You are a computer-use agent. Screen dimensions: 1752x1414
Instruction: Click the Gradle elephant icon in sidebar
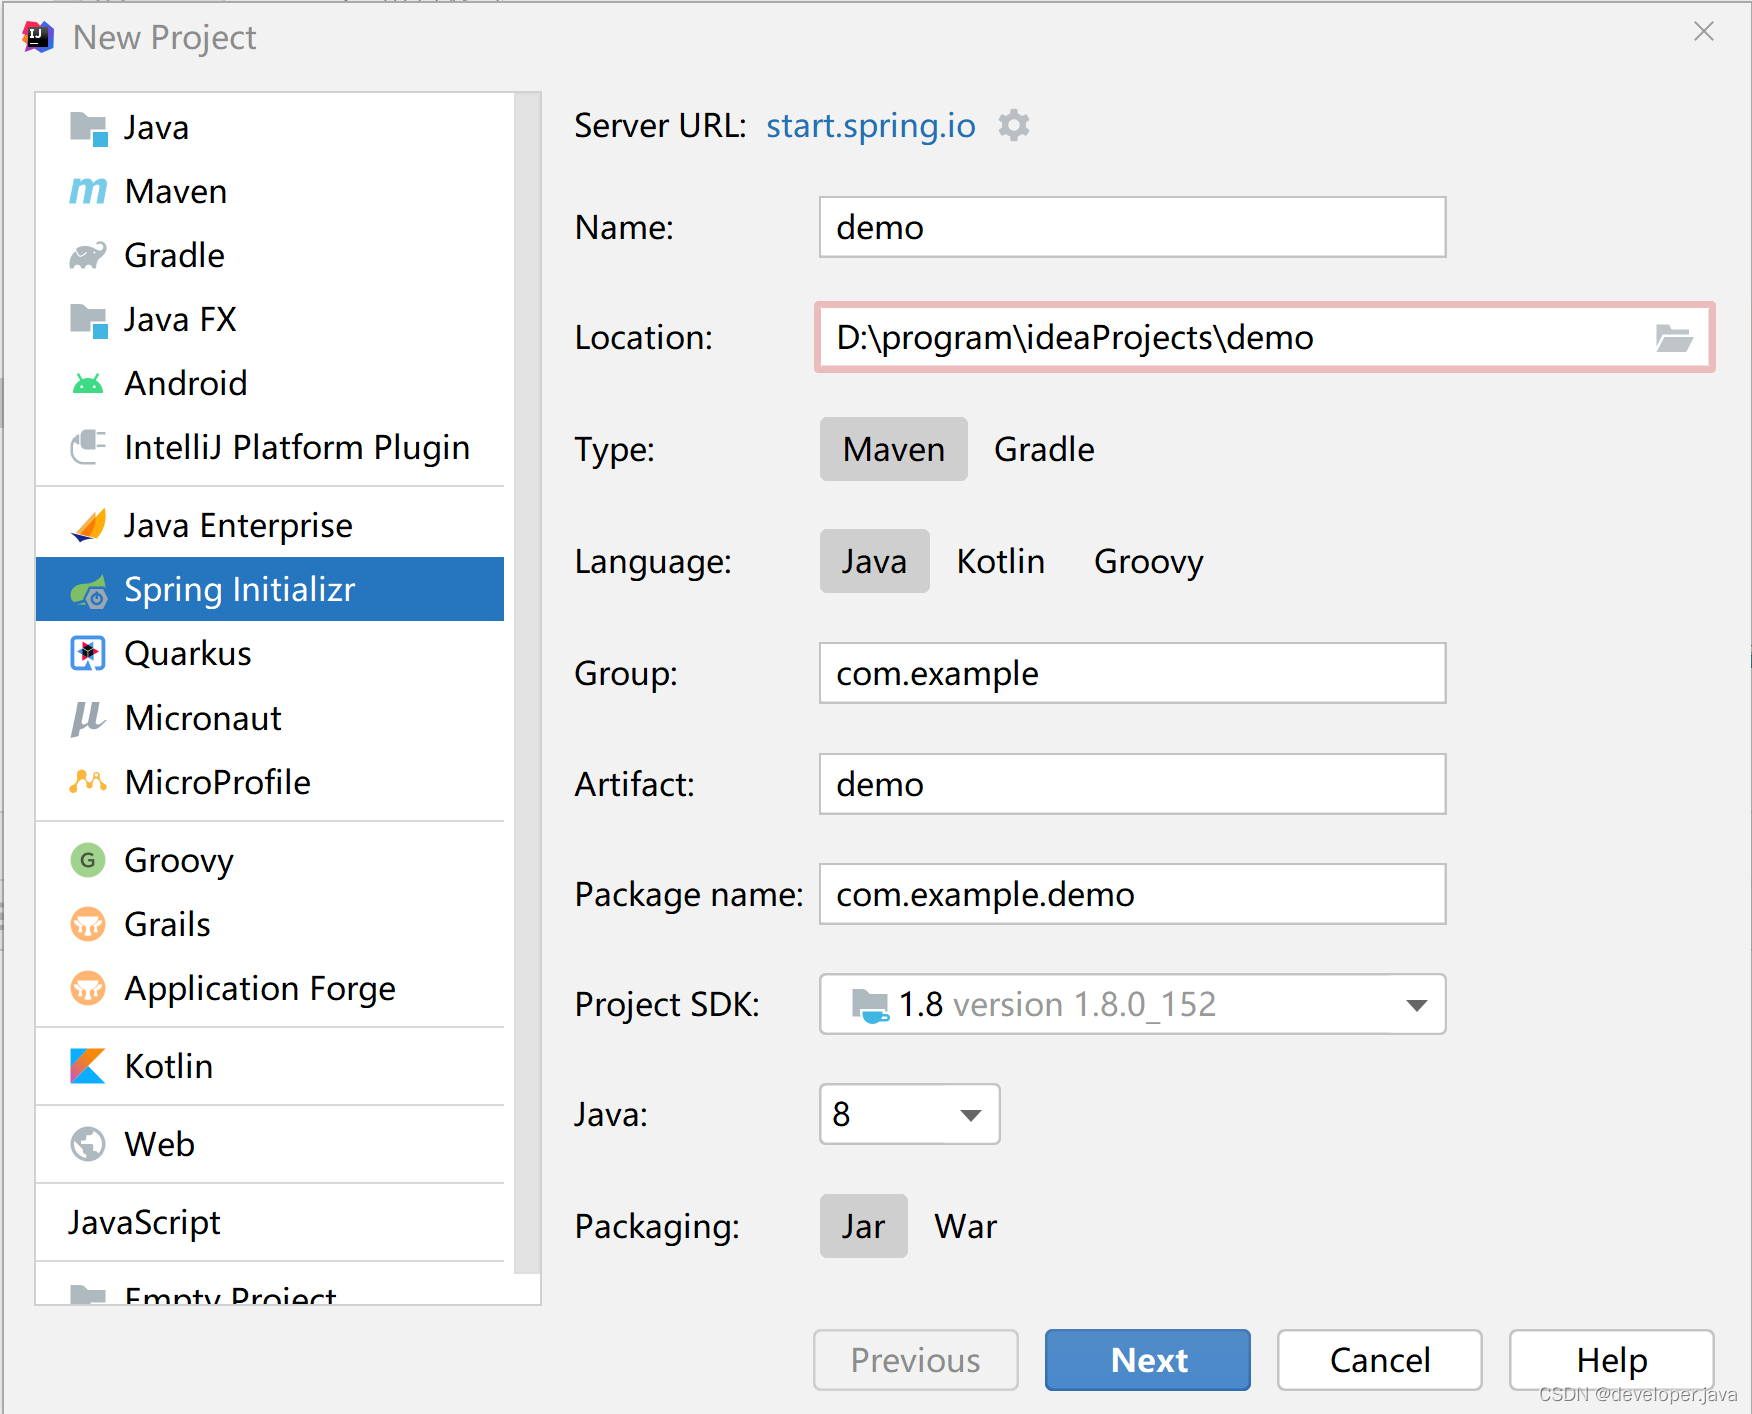click(88, 256)
